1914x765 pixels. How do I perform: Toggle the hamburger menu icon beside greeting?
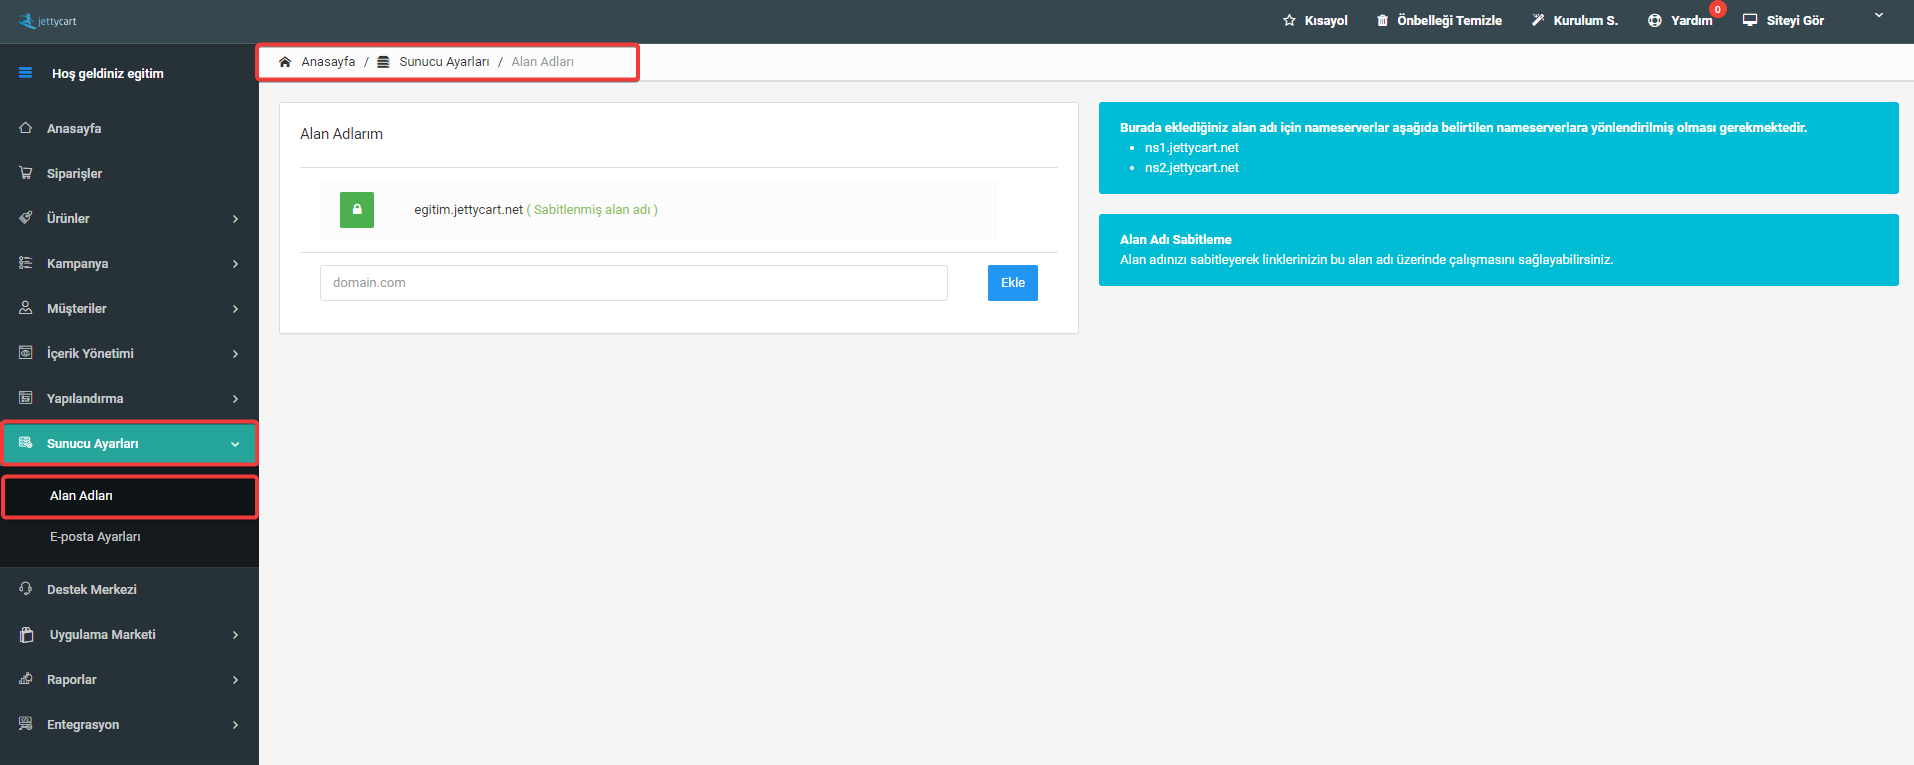click(25, 73)
